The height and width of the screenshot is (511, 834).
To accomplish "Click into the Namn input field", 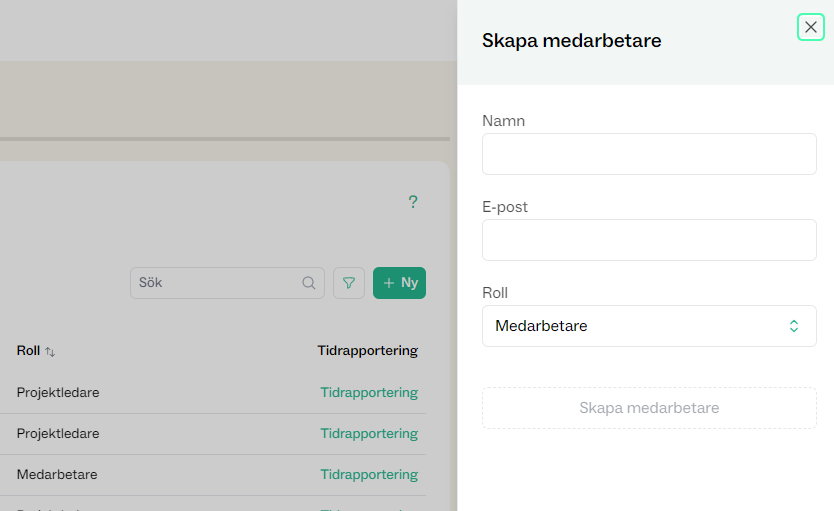I will (x=649, y=154).
